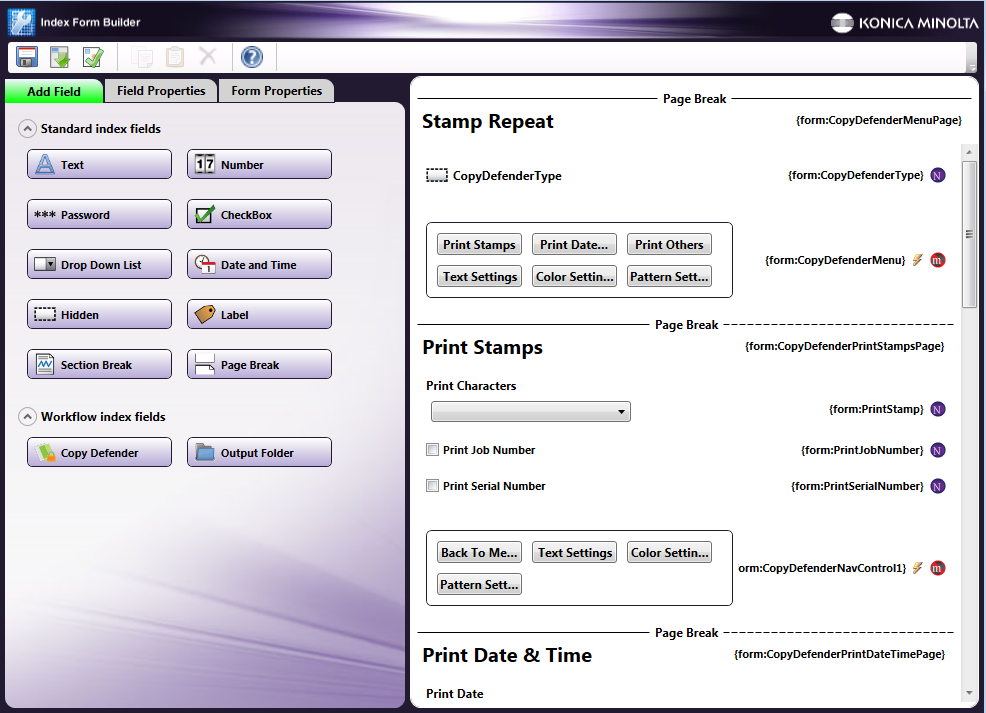Select the {form:CopyDefenderMenuPage} tag
The height and width of the screenshot is (713, 986).
[879, 120]
